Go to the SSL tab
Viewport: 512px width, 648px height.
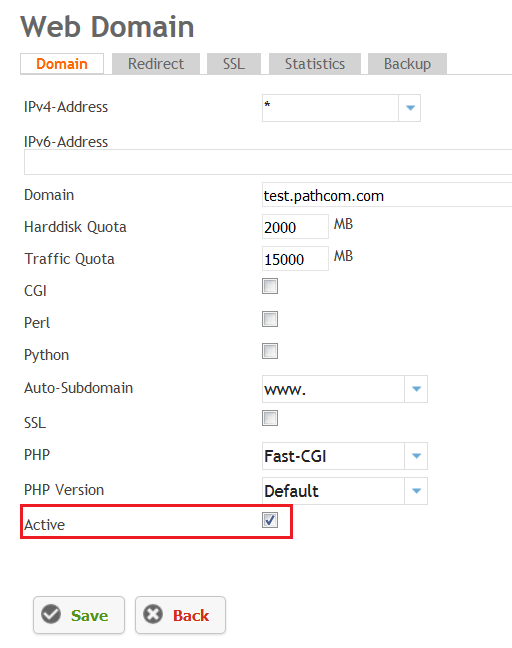point(234,64)
